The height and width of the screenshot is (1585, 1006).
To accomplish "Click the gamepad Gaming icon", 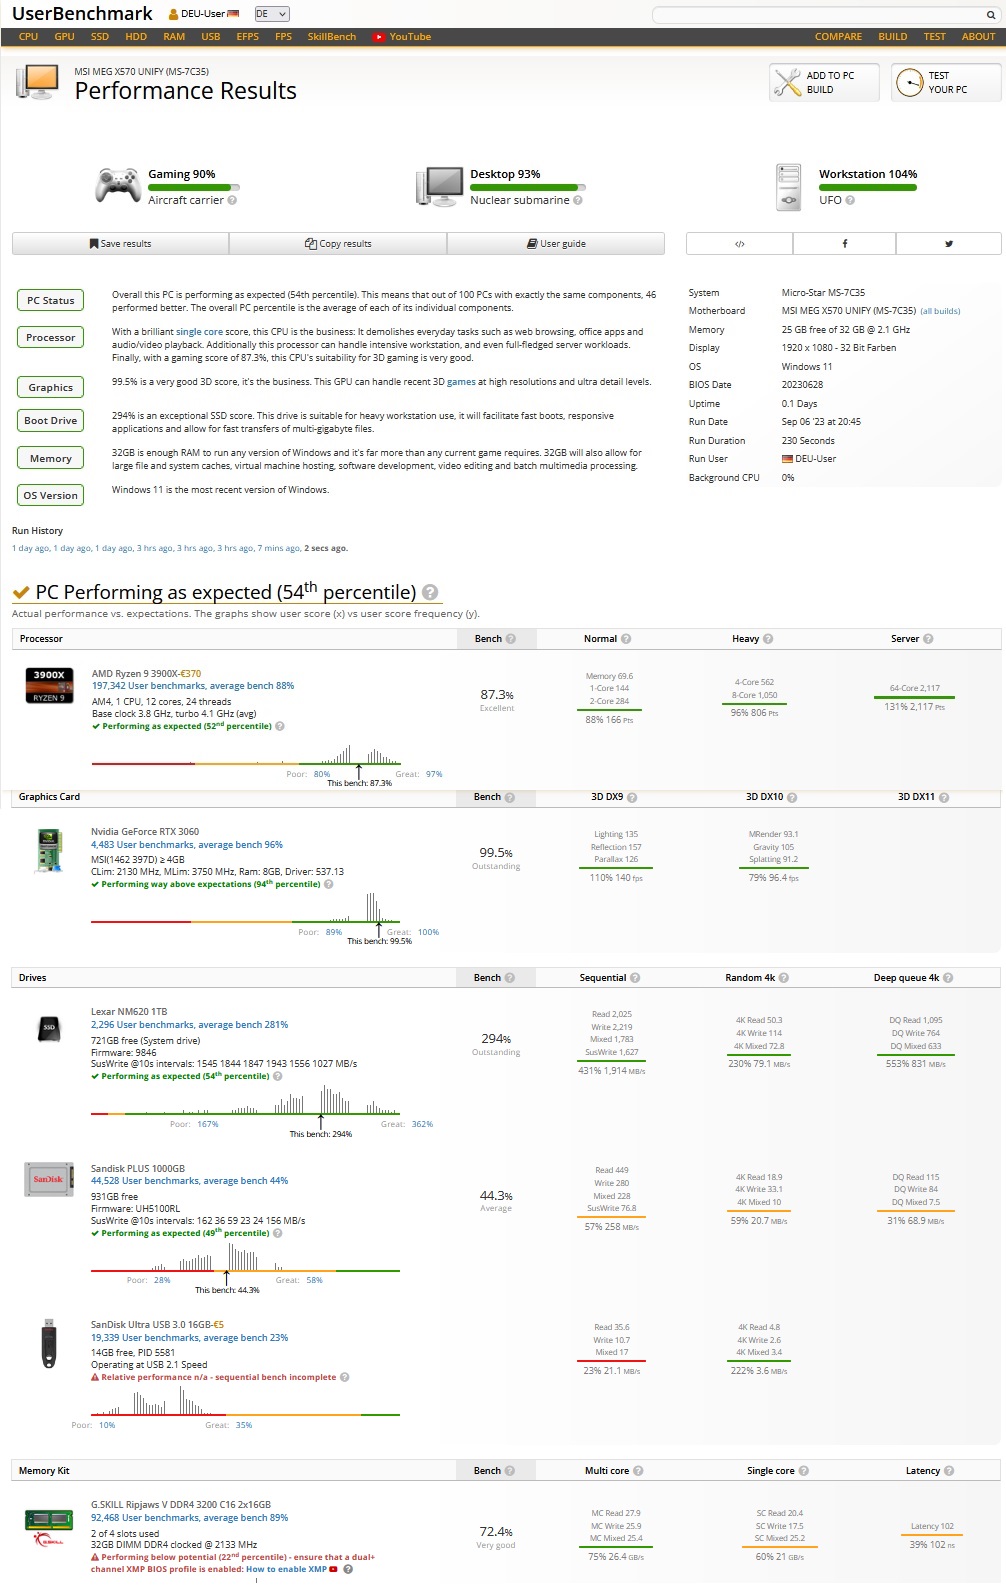I will click(117, 186).
